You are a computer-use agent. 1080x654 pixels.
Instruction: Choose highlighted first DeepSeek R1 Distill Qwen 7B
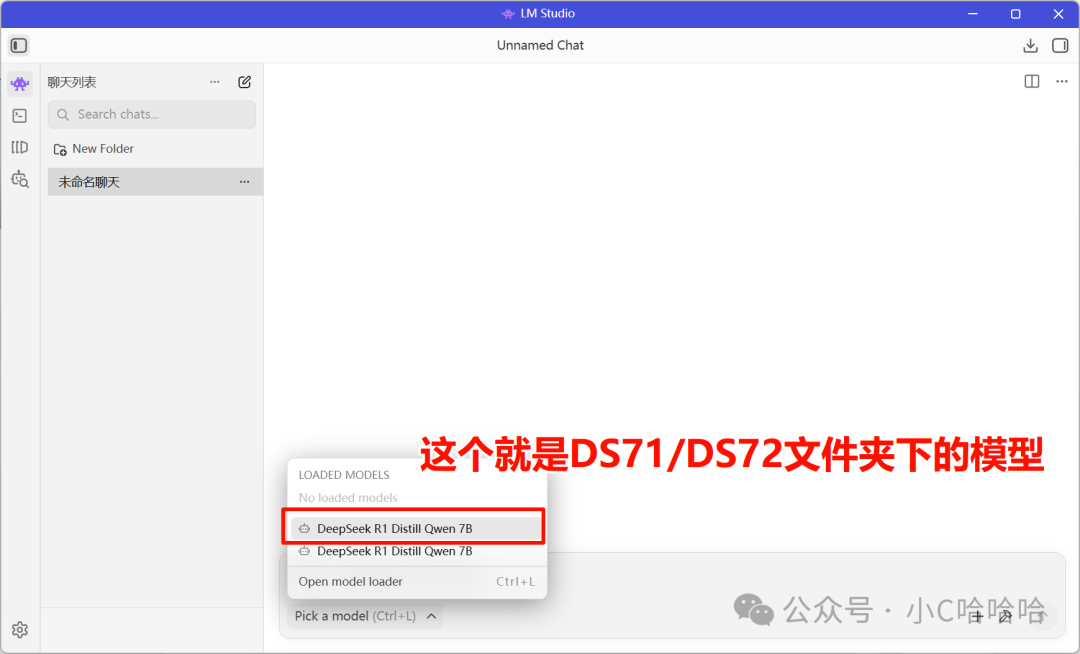point(415,528)
